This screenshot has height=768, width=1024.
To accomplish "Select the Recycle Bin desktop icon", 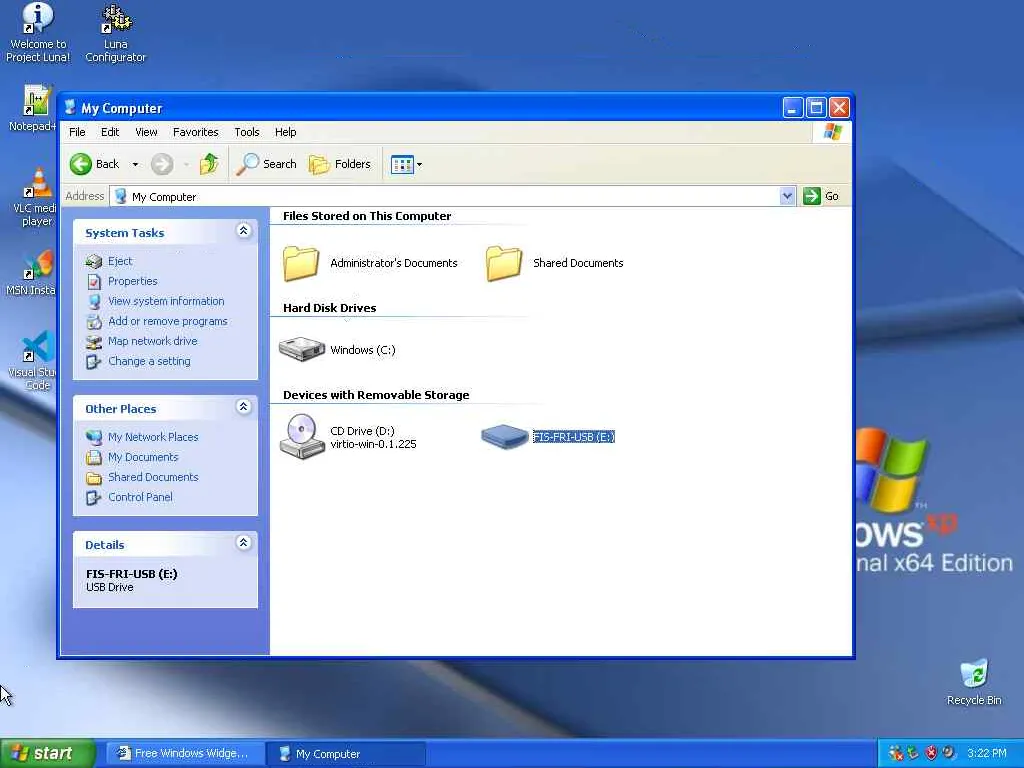I will point(974,682).
